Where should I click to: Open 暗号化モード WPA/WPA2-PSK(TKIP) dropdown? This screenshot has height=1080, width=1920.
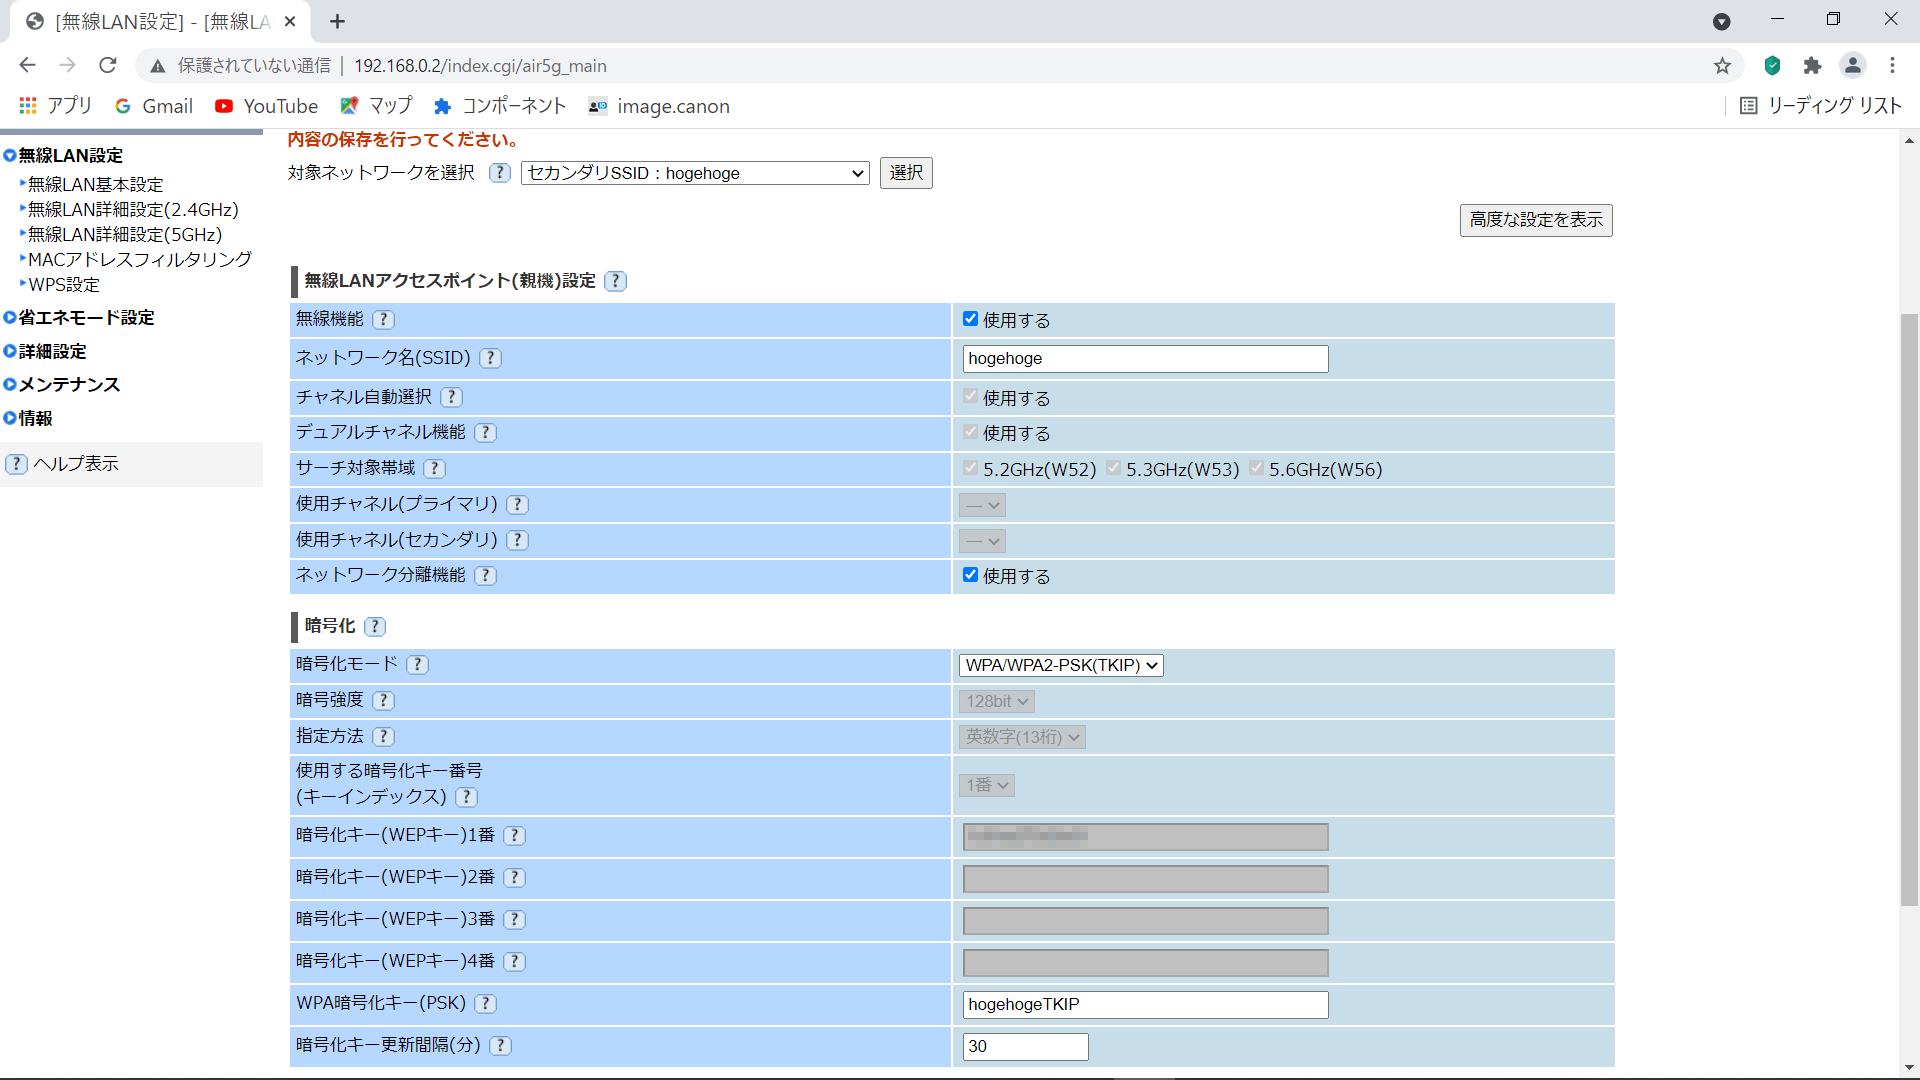click(1061, 665)
